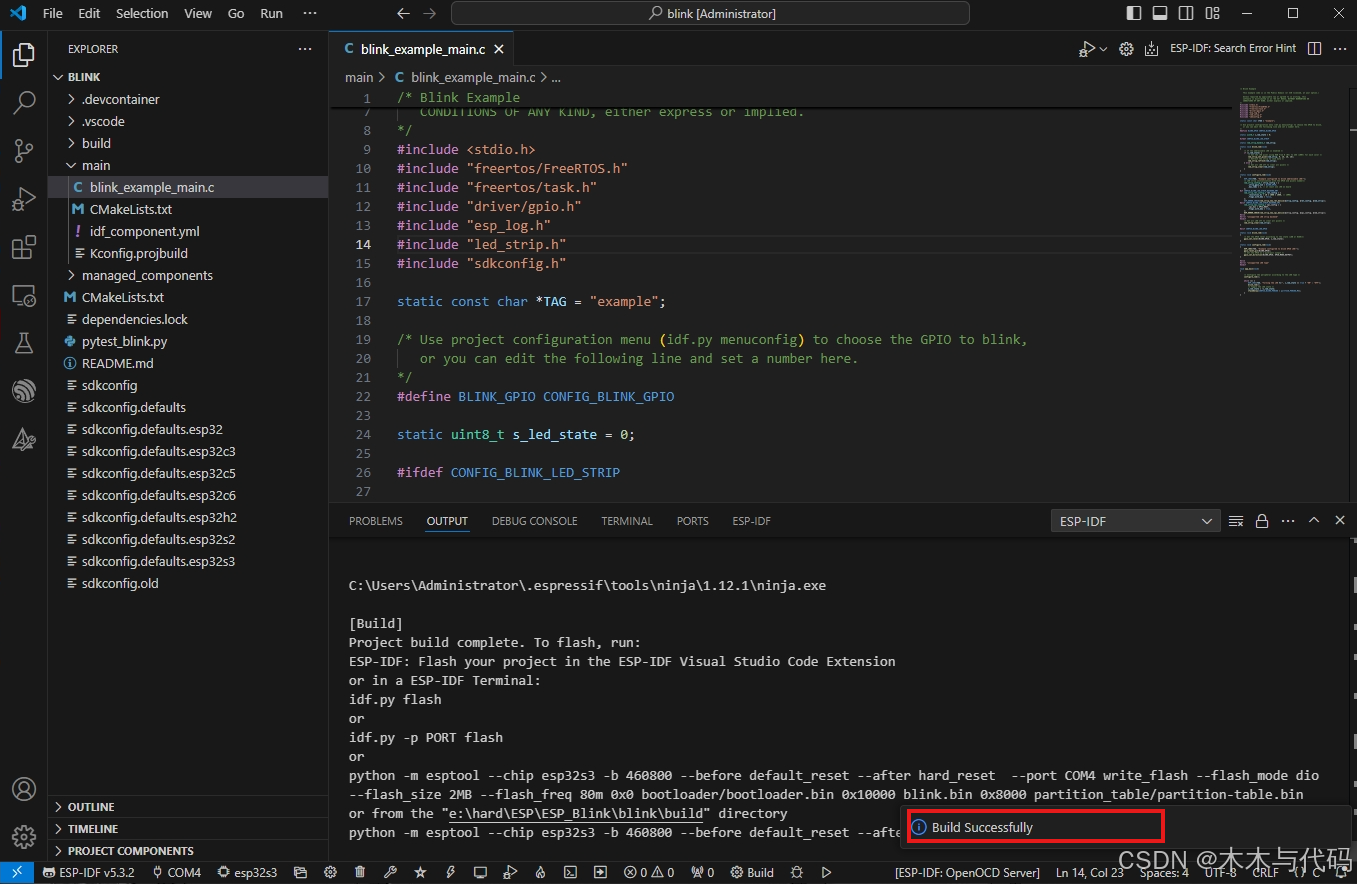Open ESP-IDF terminal icon in status bar

click(569, 872)
